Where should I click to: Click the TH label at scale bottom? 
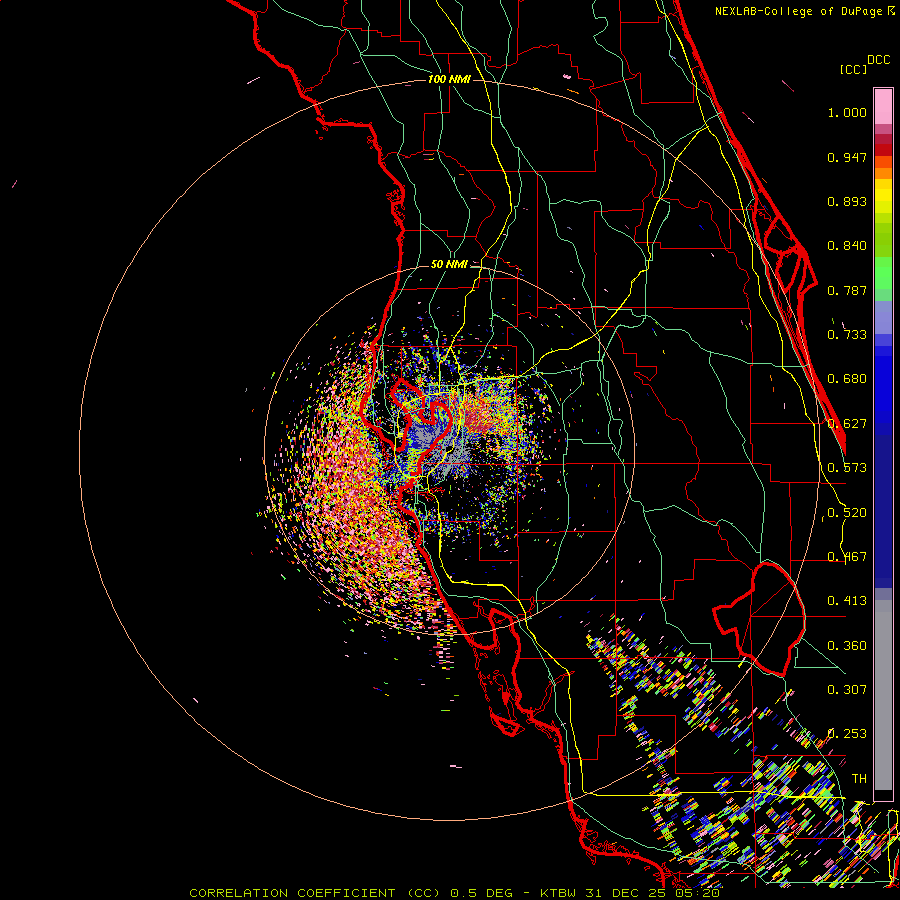859,779
